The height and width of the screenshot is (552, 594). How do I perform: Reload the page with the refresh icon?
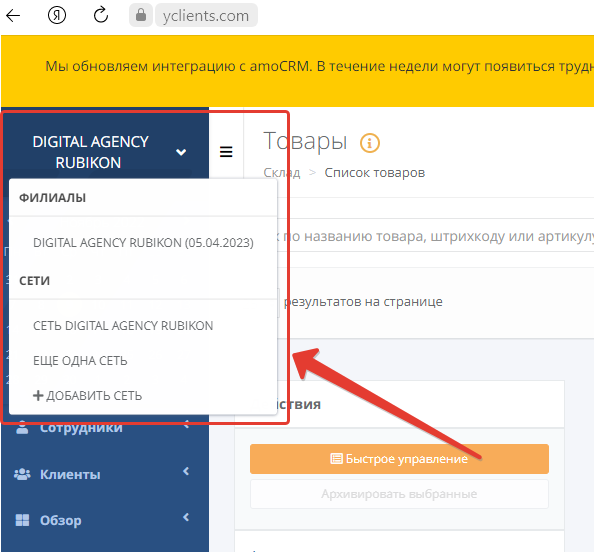(x=101, y=16)
